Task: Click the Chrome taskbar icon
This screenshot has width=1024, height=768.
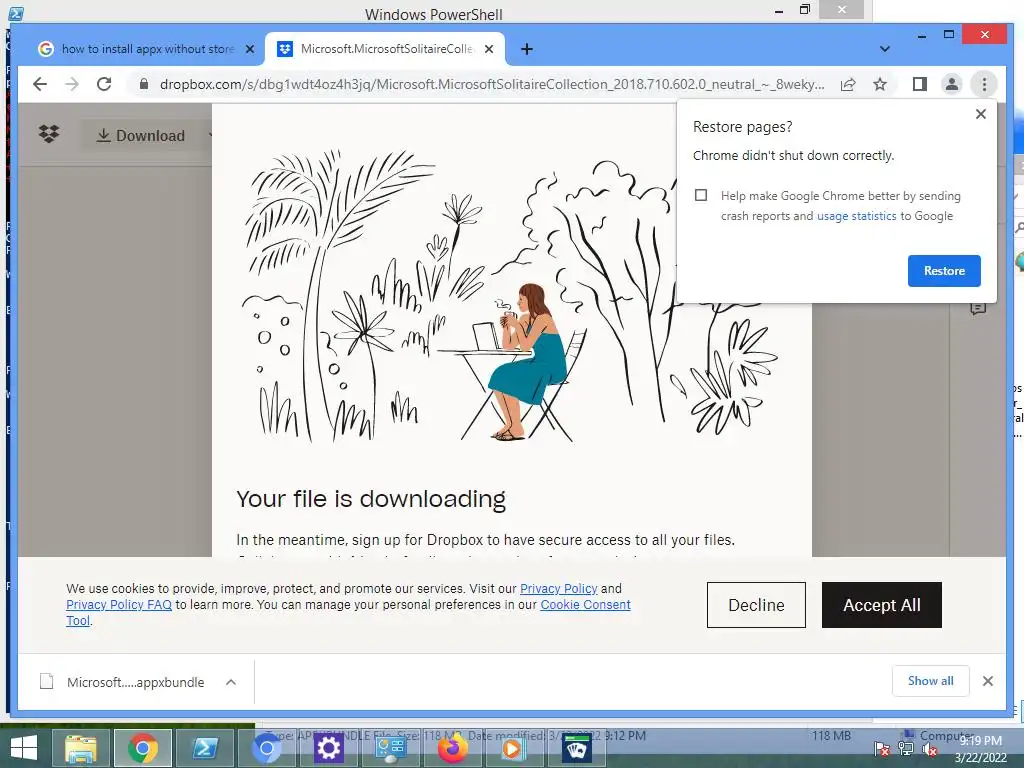Action: point(142,748)
